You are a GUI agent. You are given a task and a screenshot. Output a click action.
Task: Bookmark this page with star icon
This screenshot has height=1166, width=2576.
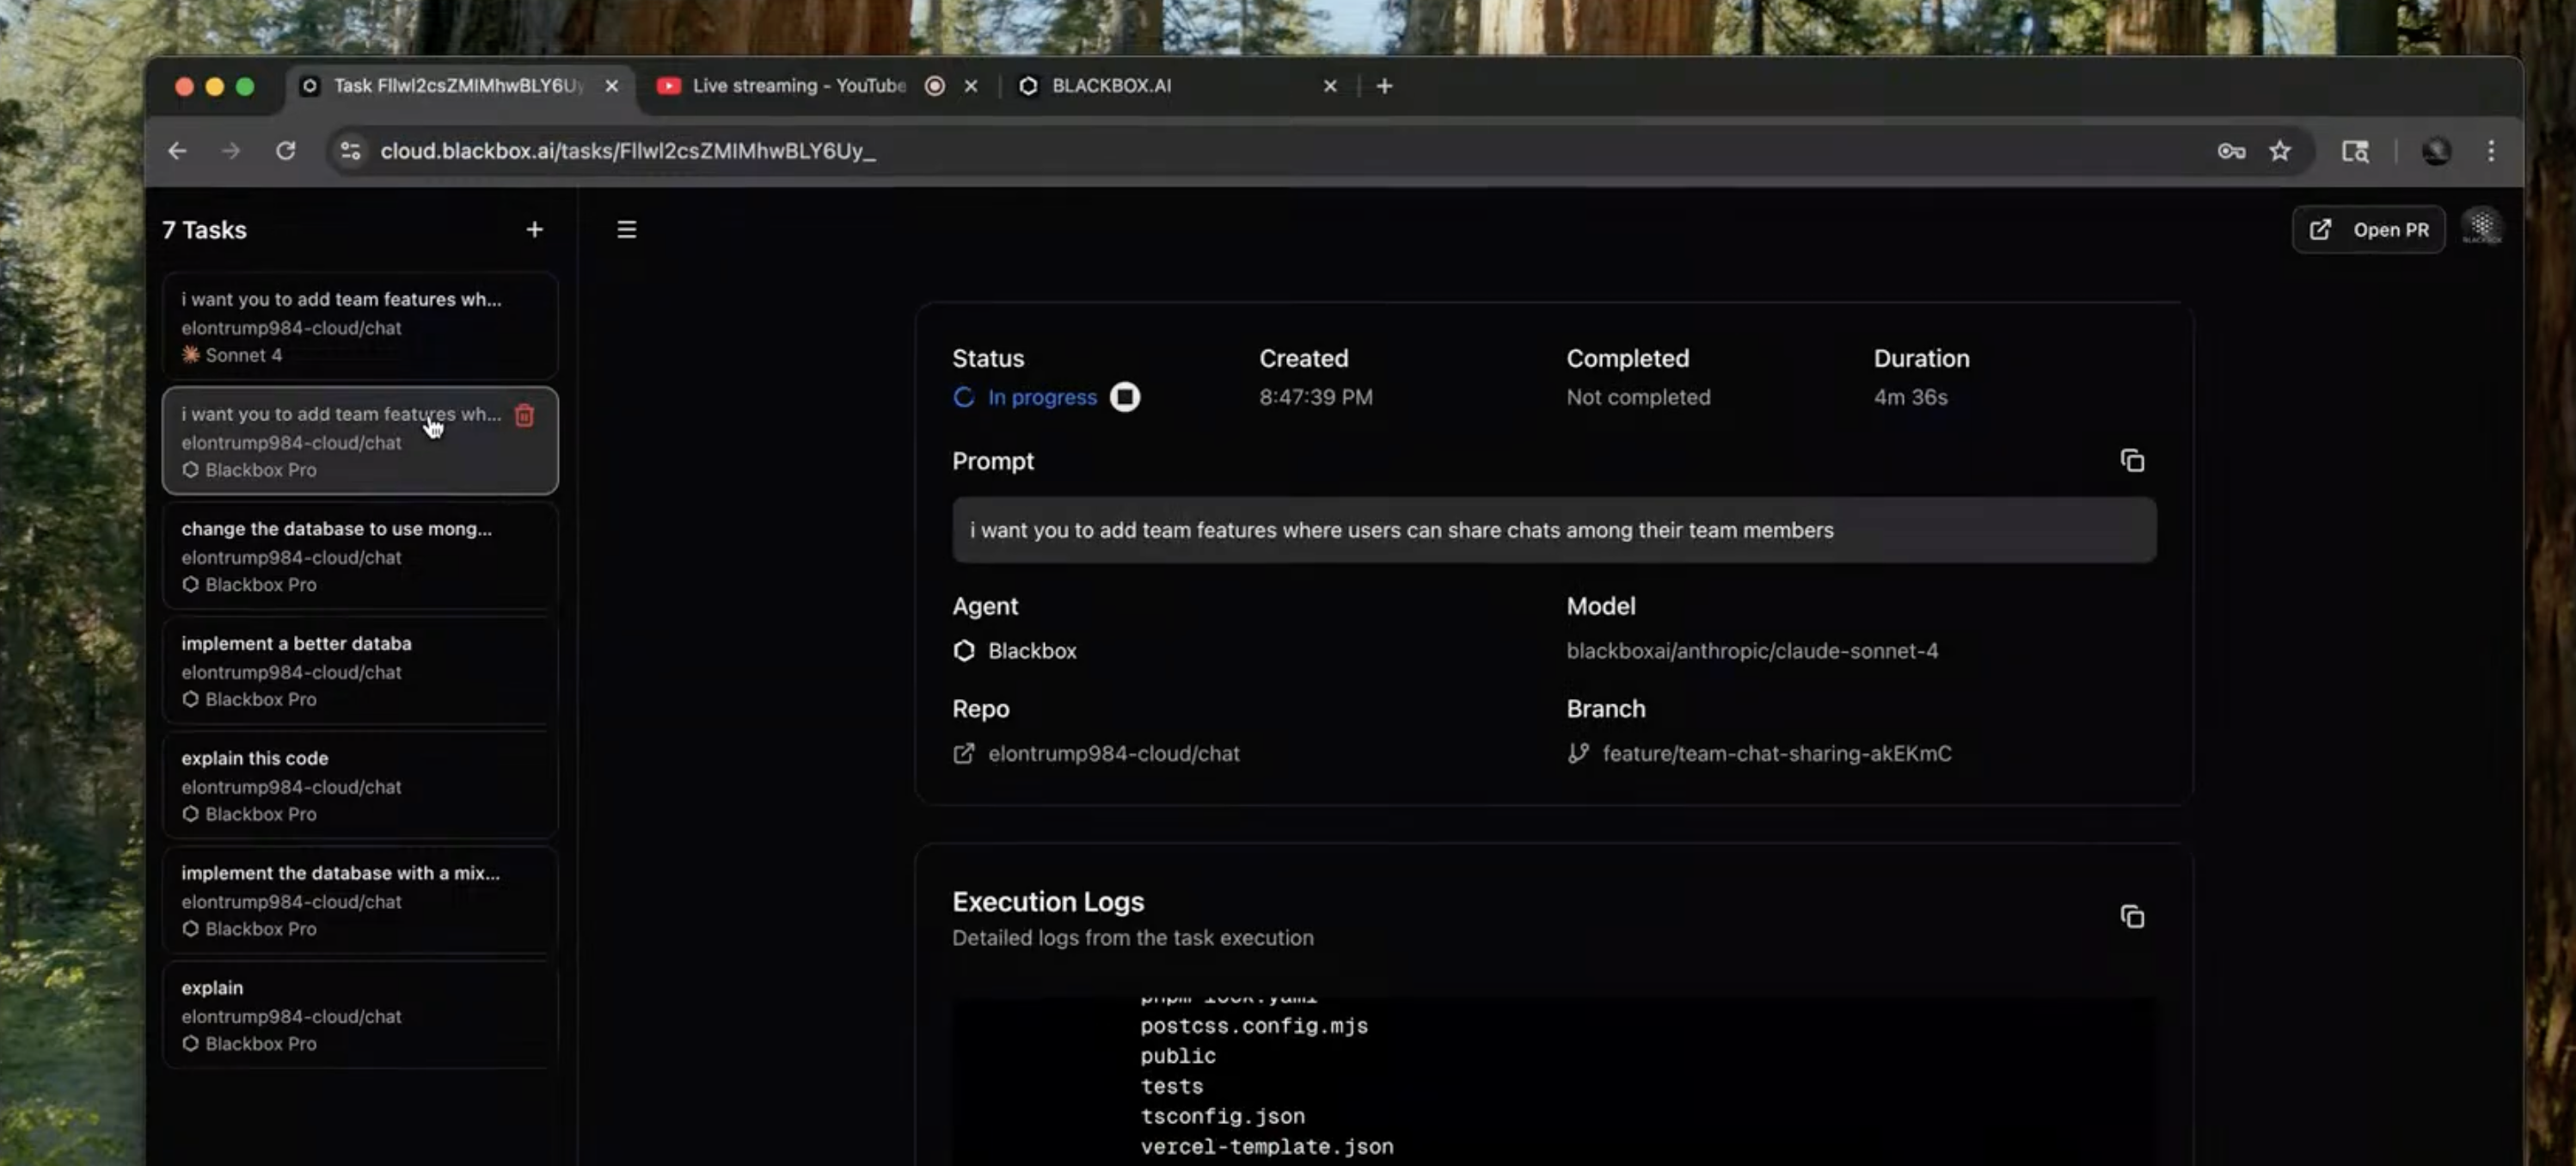(x=2279, y=151)
